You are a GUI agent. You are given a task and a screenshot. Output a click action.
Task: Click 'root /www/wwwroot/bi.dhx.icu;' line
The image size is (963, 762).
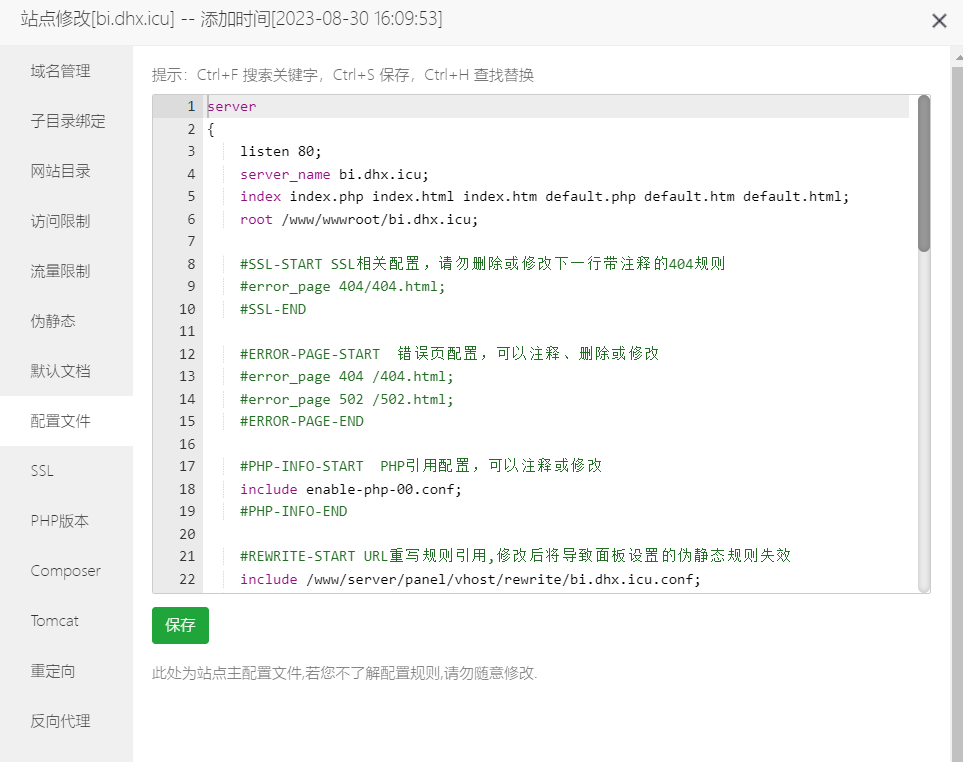coord(359,219)
